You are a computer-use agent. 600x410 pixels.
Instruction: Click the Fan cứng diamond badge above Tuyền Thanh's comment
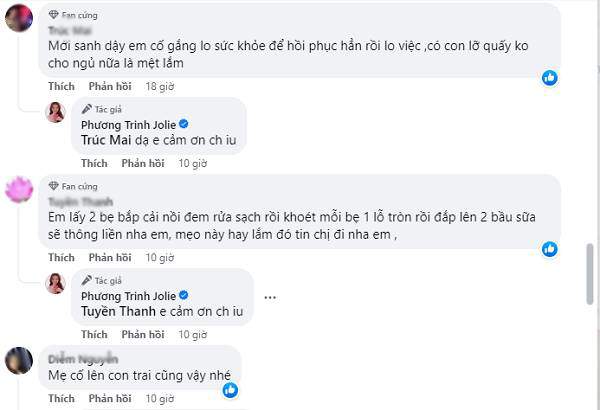point(53,186)
